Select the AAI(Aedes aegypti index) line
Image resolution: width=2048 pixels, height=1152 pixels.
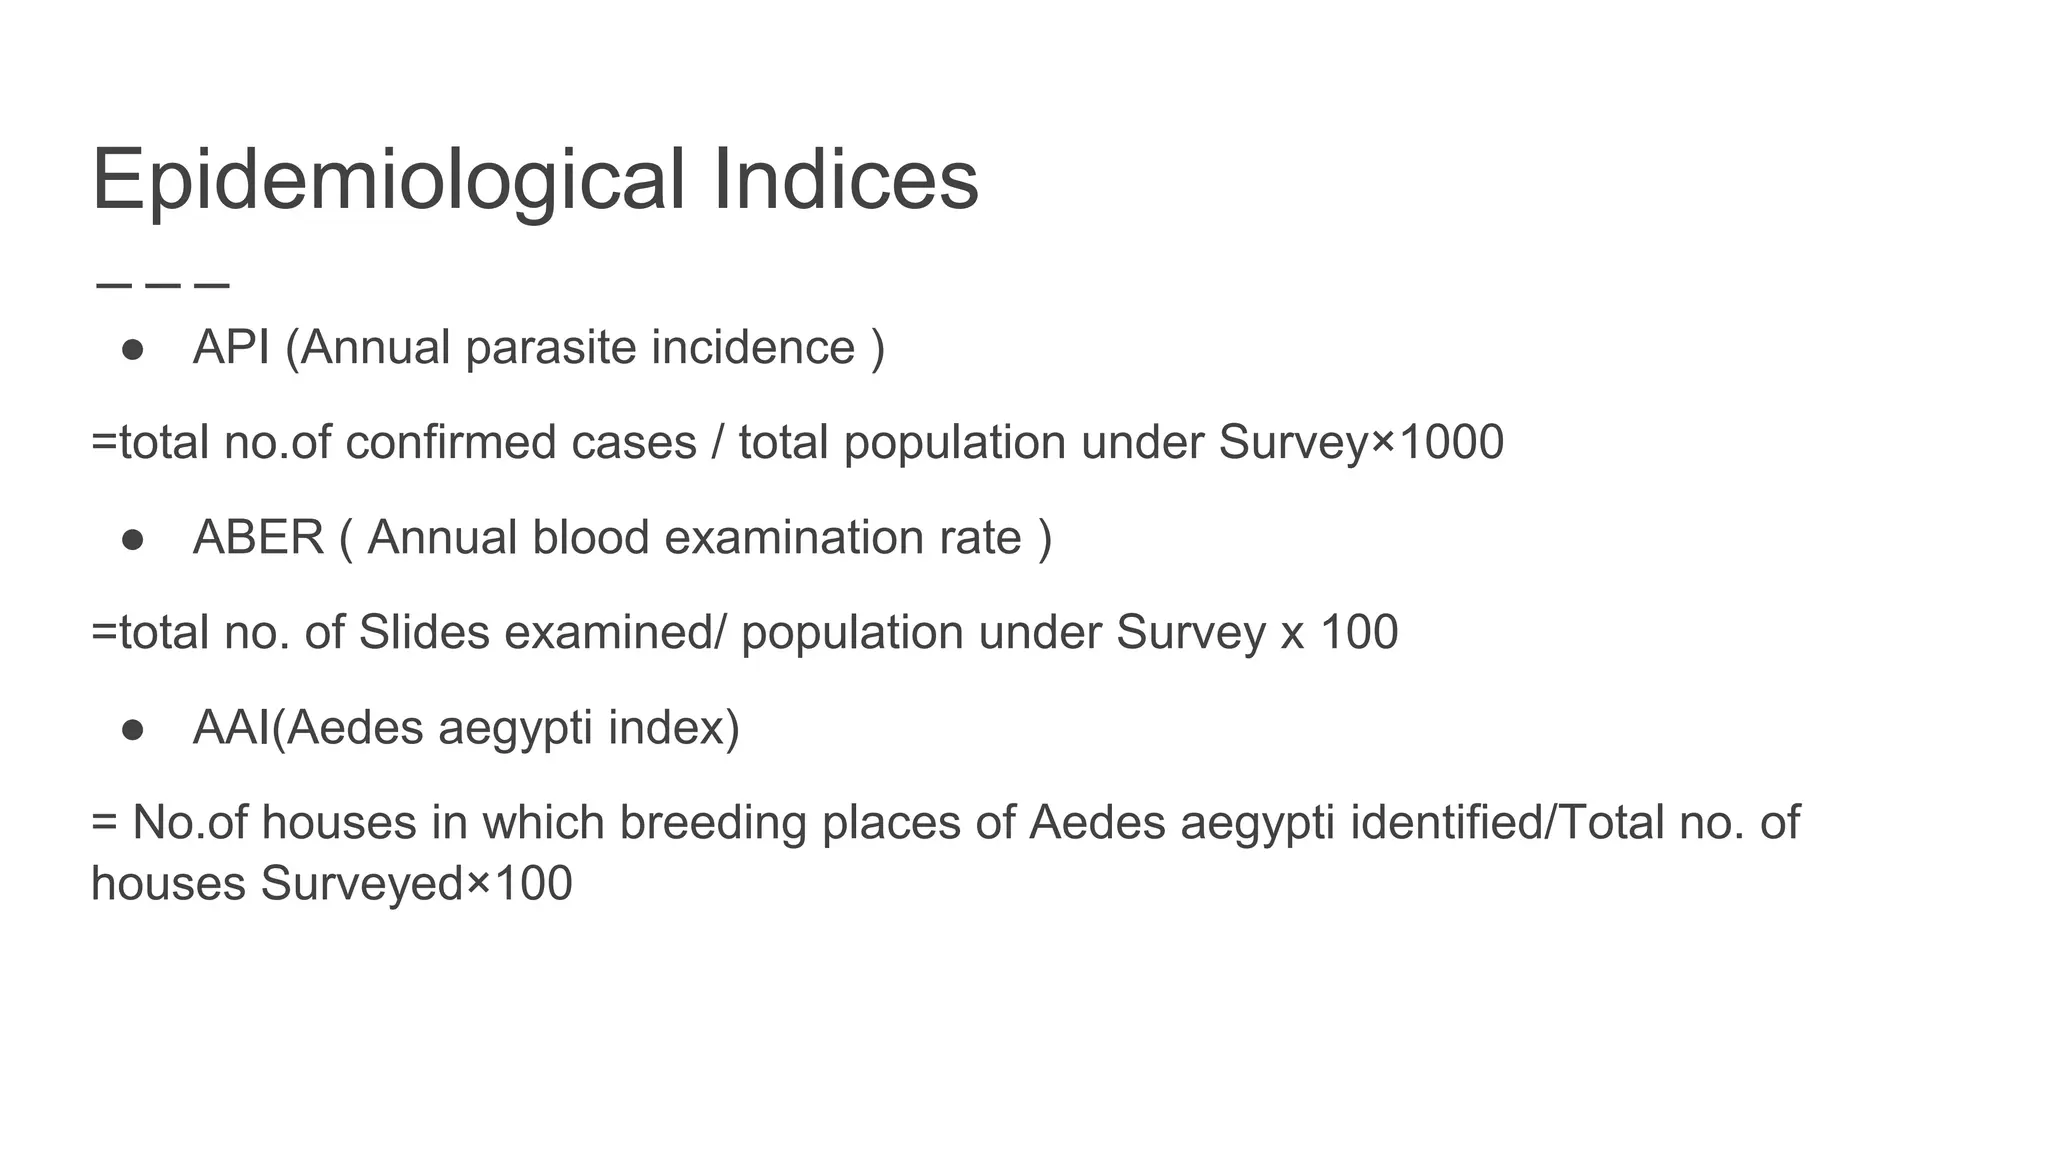[466, 728]
